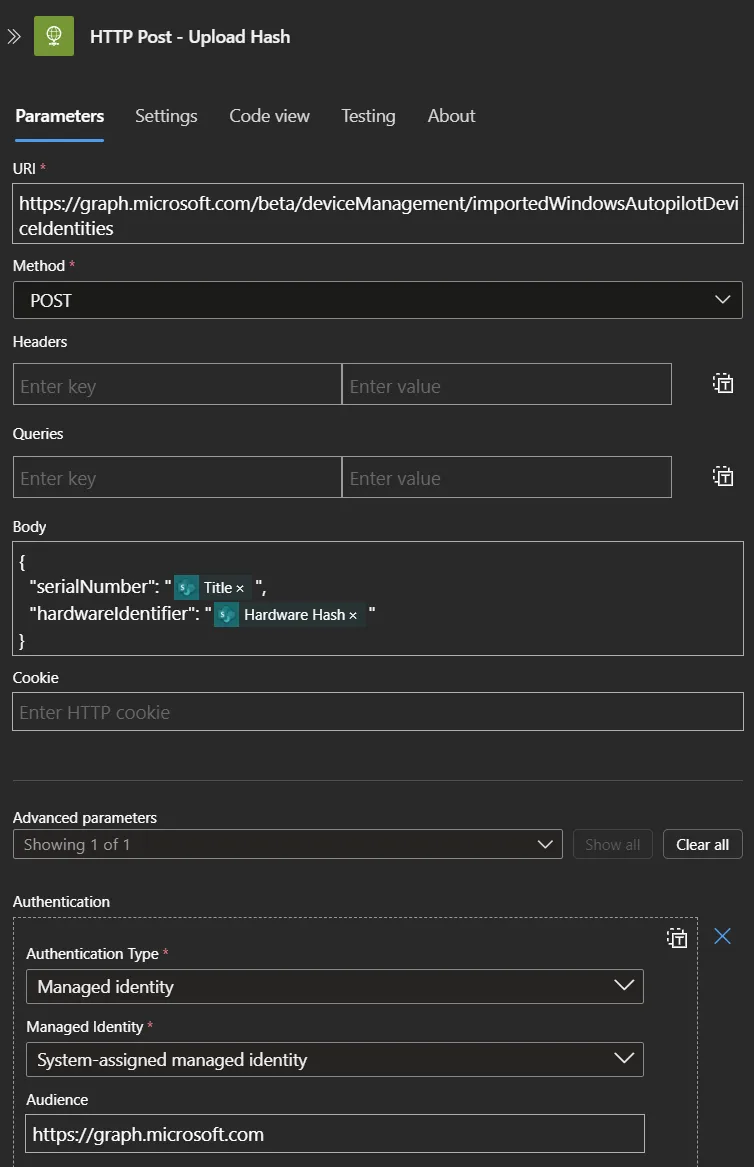Click Queries Enter value field

507,477
